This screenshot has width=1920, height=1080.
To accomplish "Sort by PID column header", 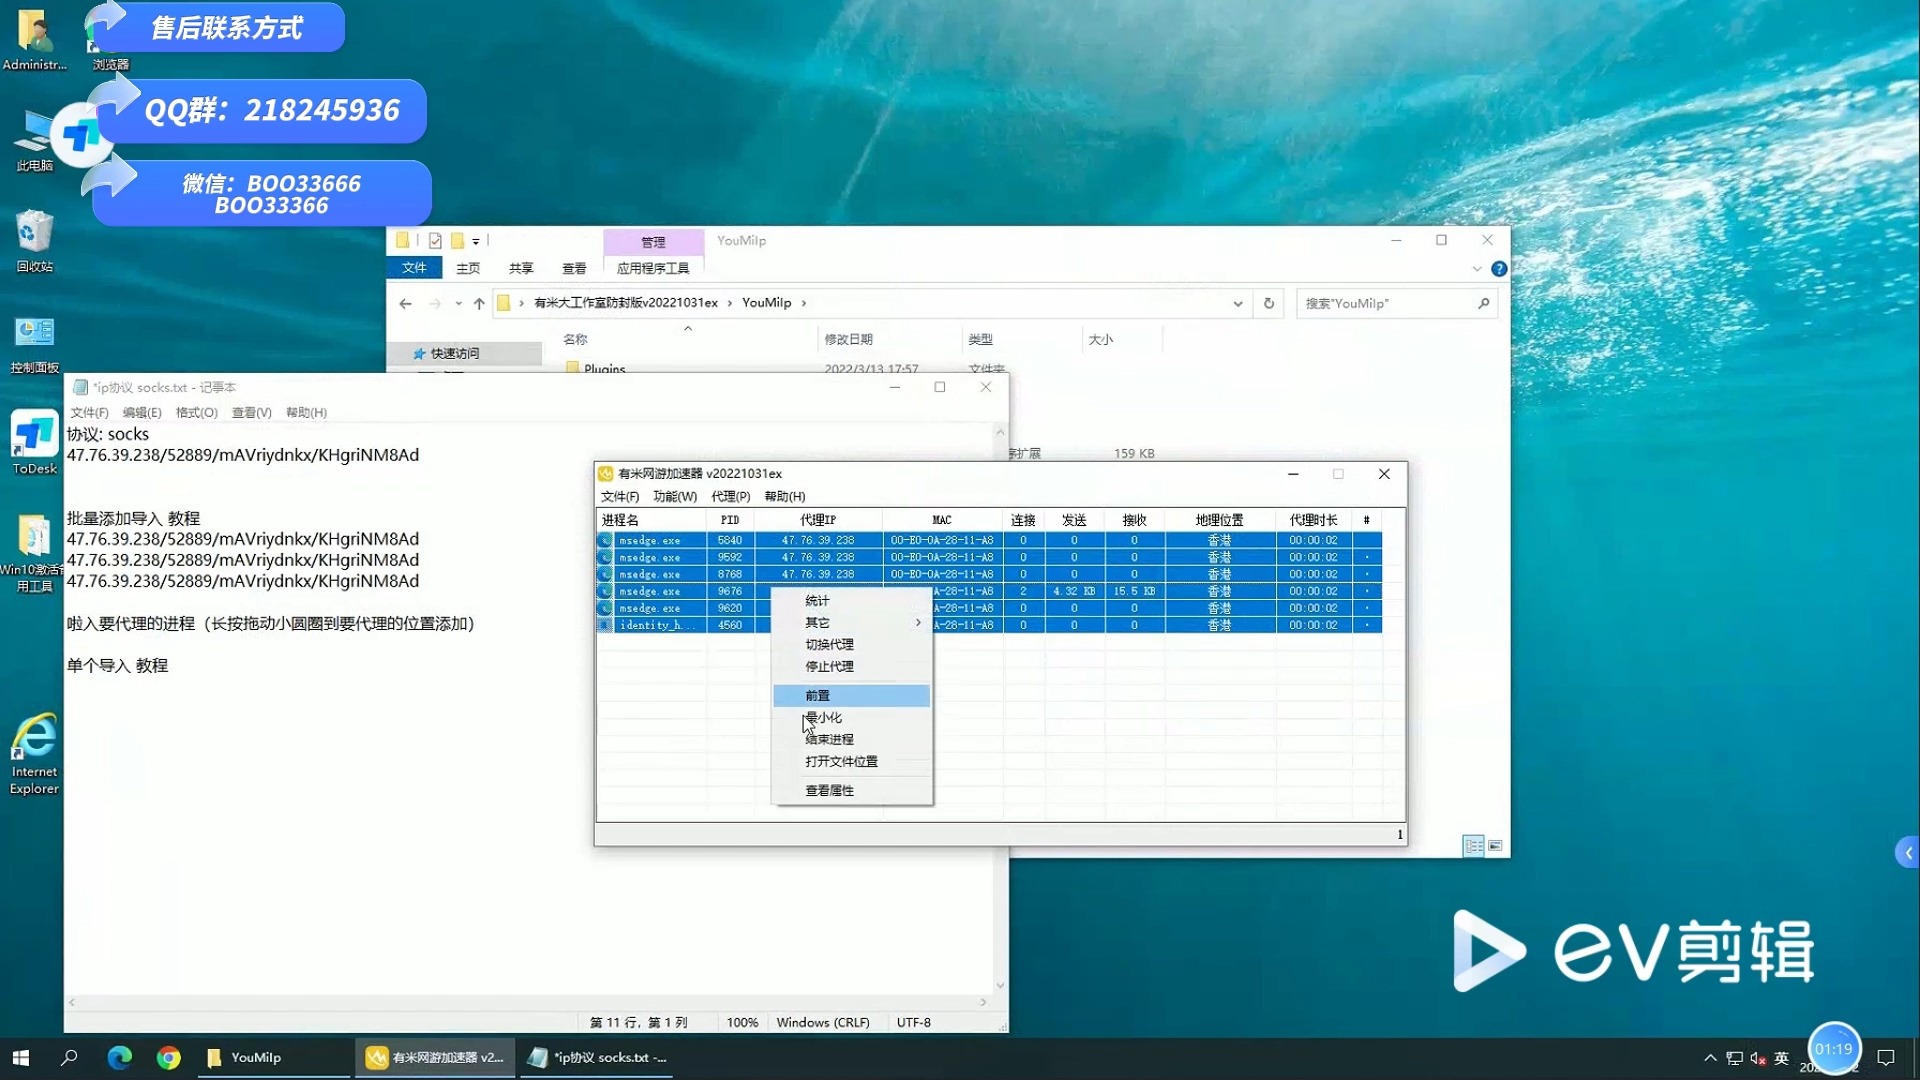I will (730, 520).
